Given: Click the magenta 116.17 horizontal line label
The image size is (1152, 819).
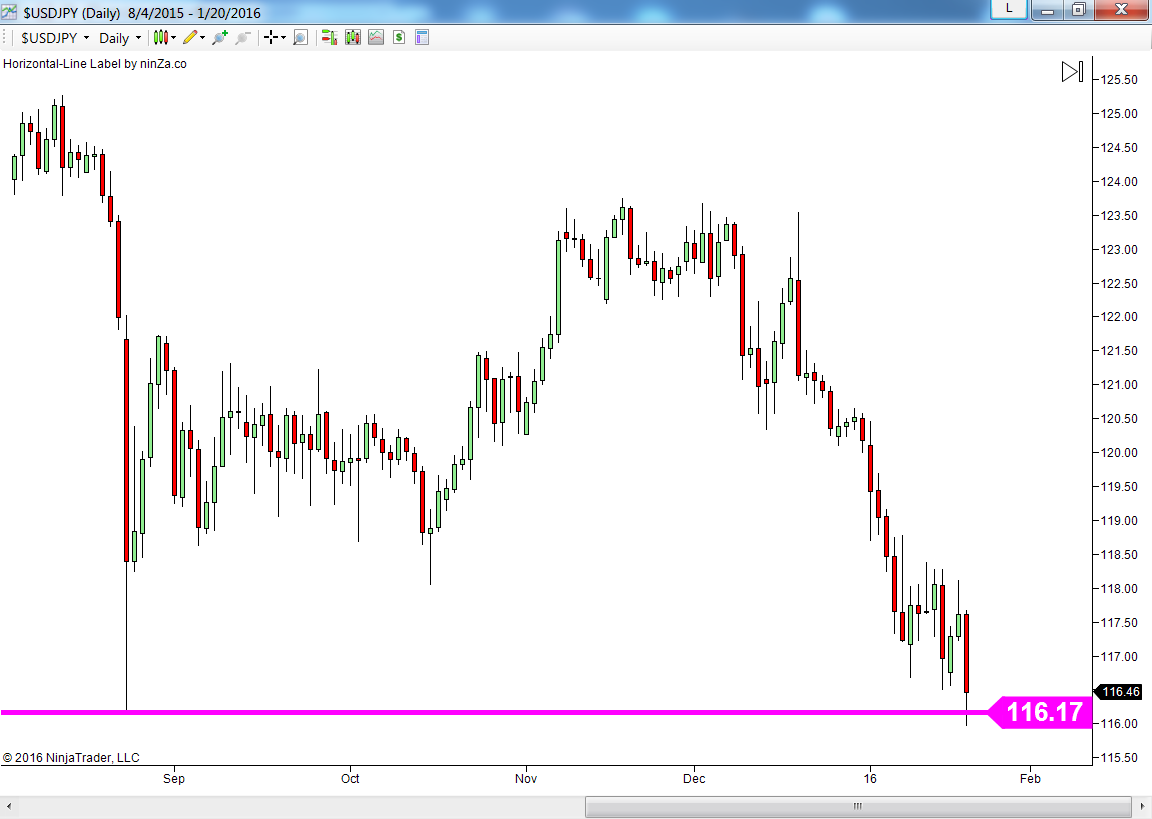Looking at the screenshot, I should 1040,712.
